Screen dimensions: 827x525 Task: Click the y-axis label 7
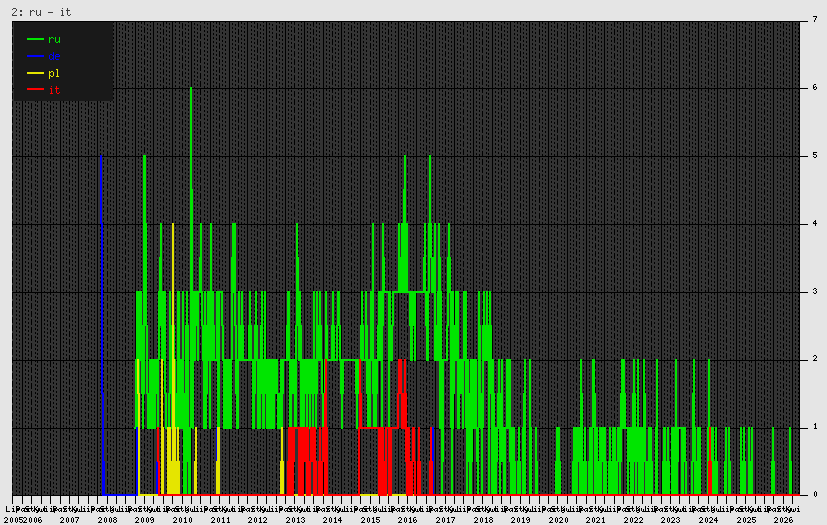pos(815,20)
